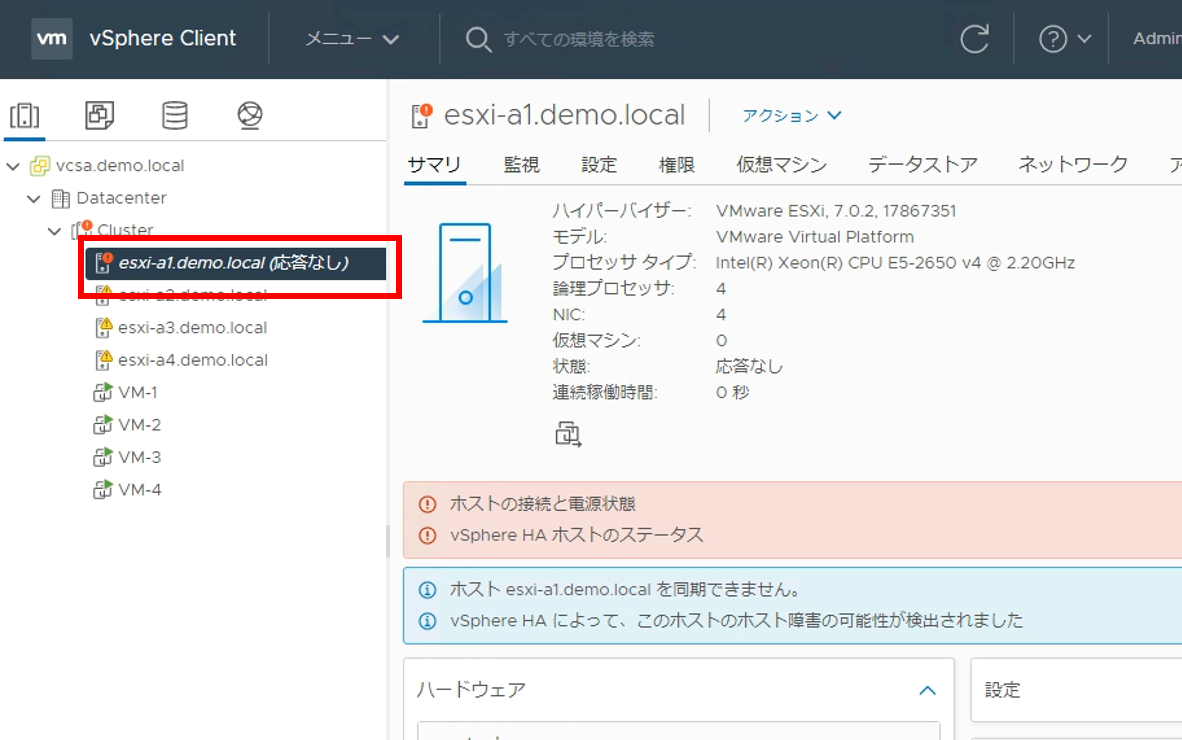1182x740 pixels.
Task: Select VM-4 in the inventory tree
Action: (x=139, y=490)
